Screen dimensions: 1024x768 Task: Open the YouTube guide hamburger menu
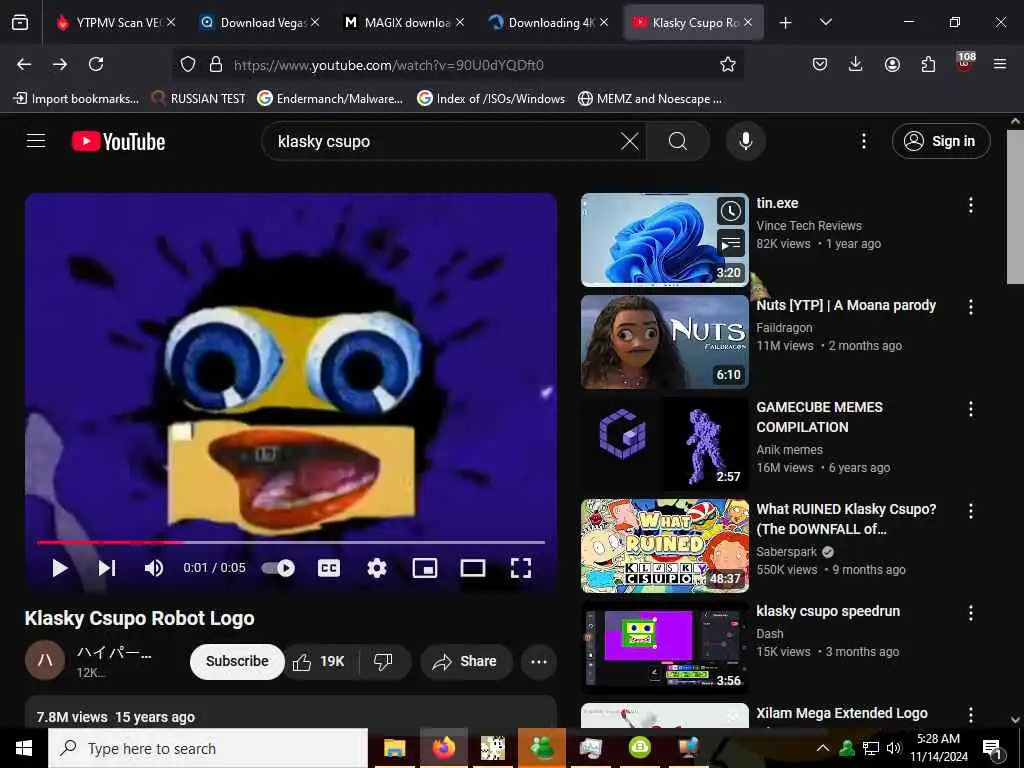tap(36, 140)
